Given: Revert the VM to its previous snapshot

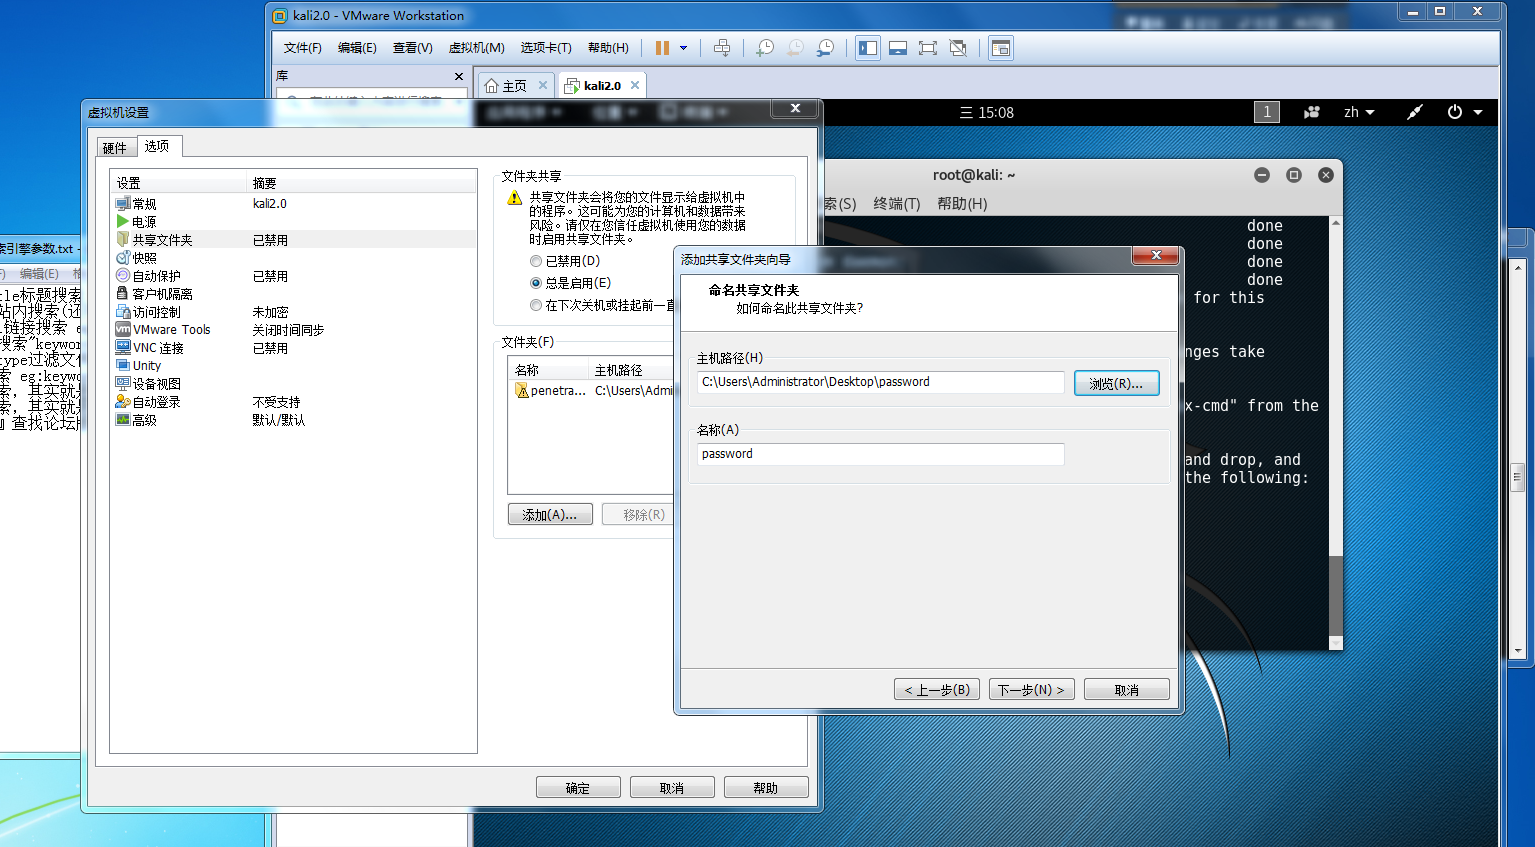Looking at the screenshot, I should [x=795, y=48].
